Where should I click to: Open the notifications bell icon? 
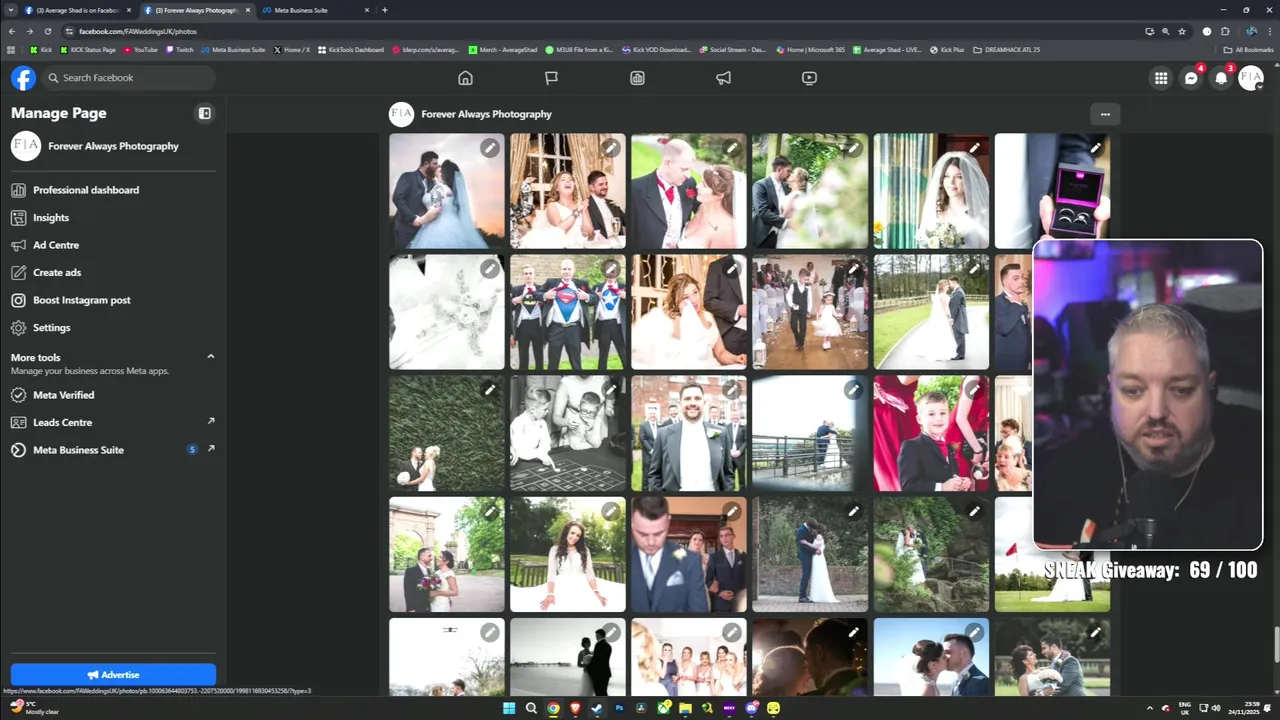(1221, 78)
